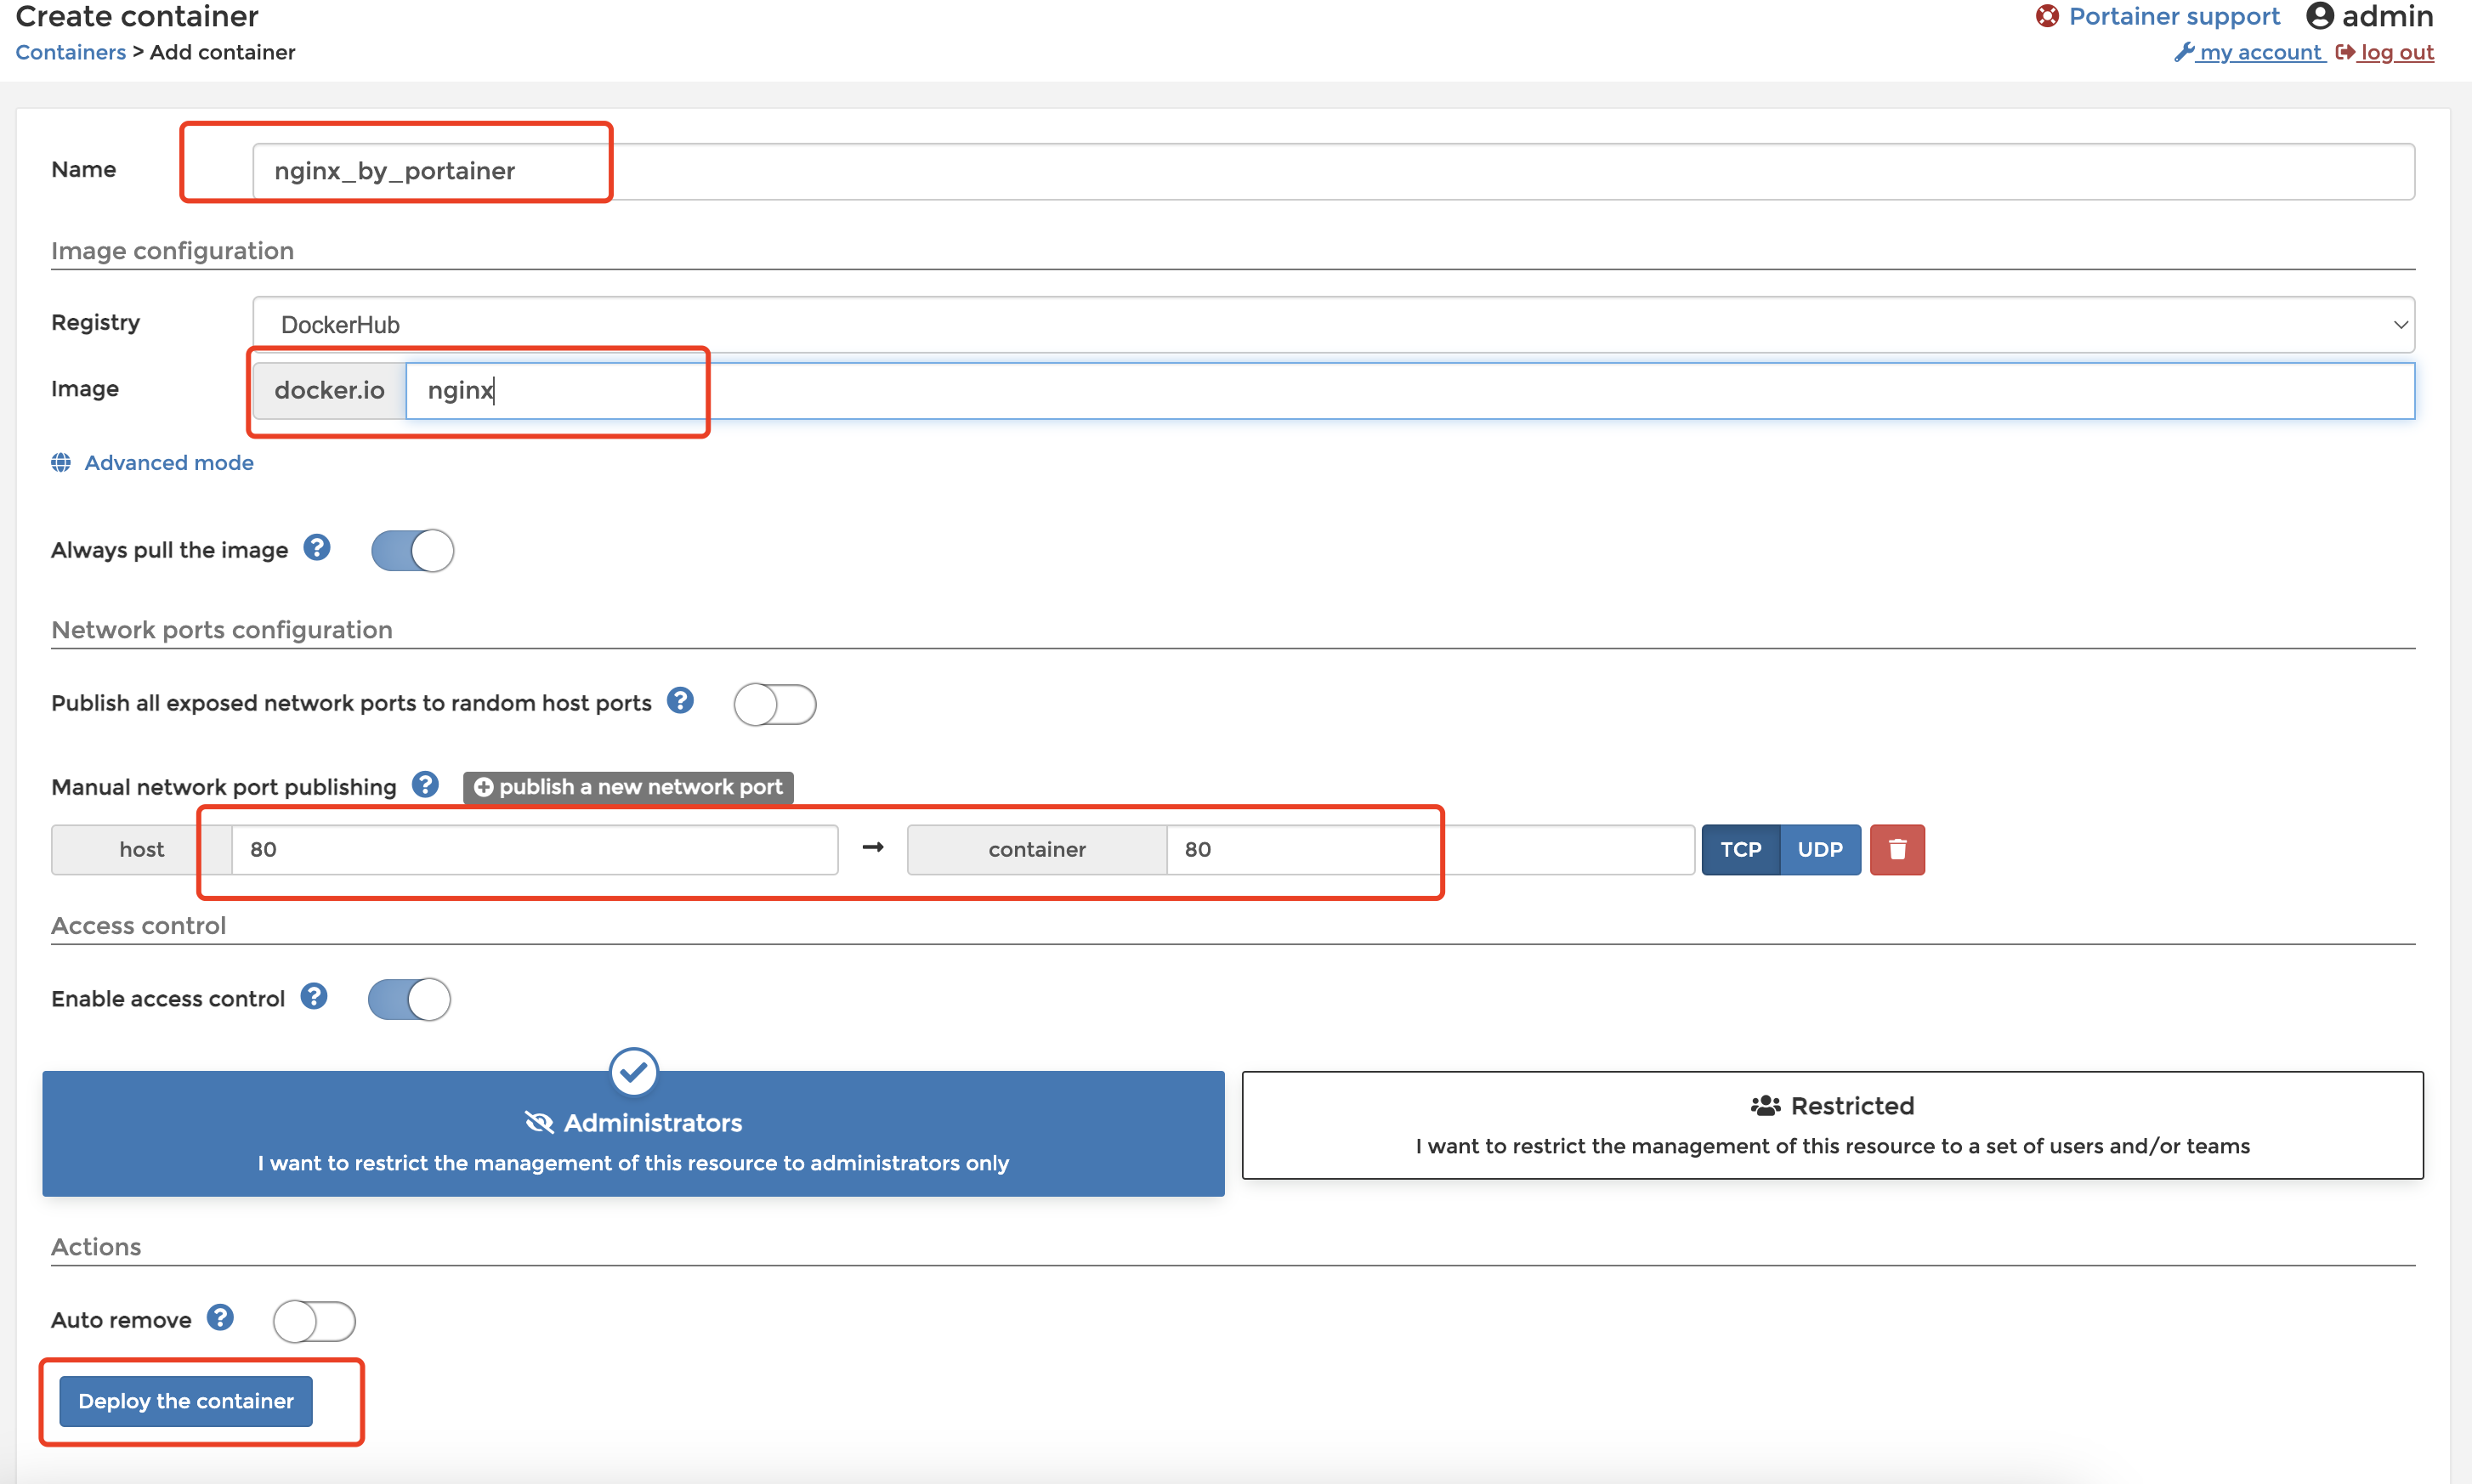Click the admin user avatar icon

click(2320, 16)
